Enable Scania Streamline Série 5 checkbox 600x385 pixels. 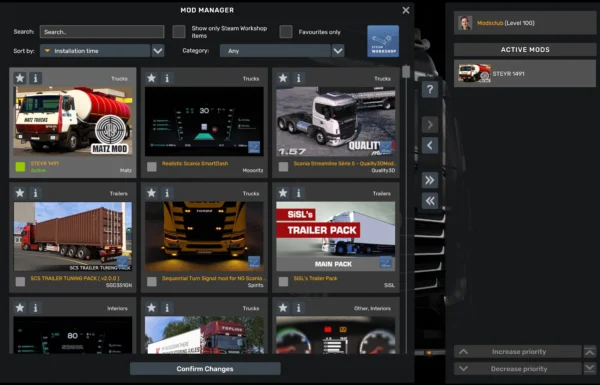click(283, 166)
